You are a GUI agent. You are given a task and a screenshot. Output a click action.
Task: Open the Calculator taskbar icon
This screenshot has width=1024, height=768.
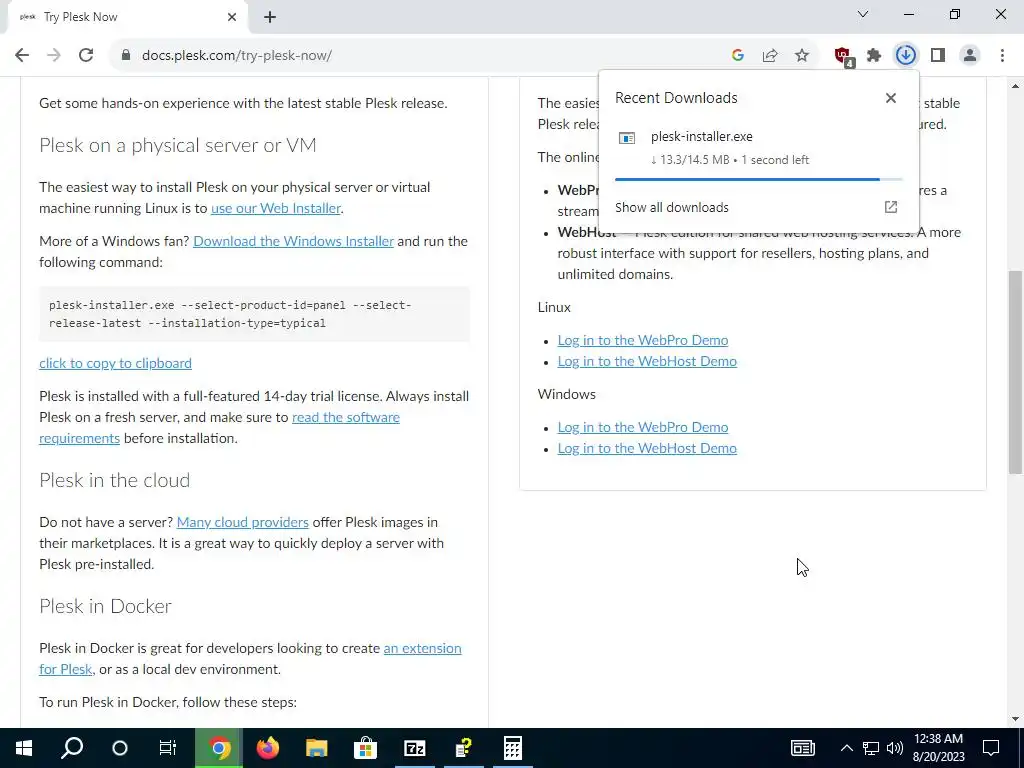point(513,748)
